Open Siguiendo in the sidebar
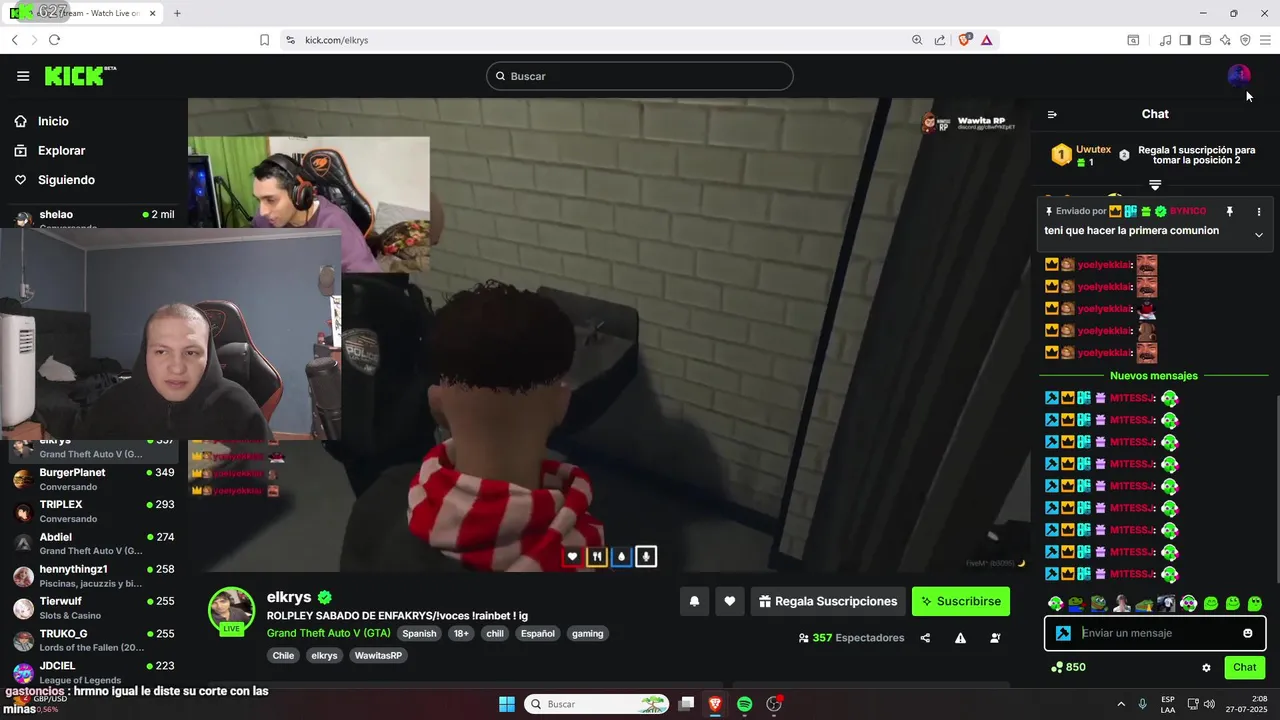 66,180
